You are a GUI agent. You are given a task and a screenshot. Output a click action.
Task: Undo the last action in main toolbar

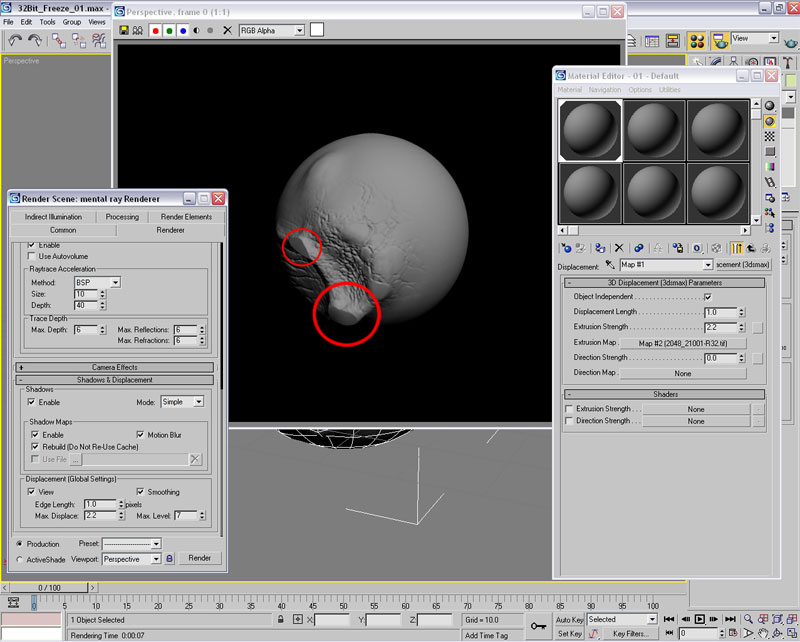(x=15, y=40)
